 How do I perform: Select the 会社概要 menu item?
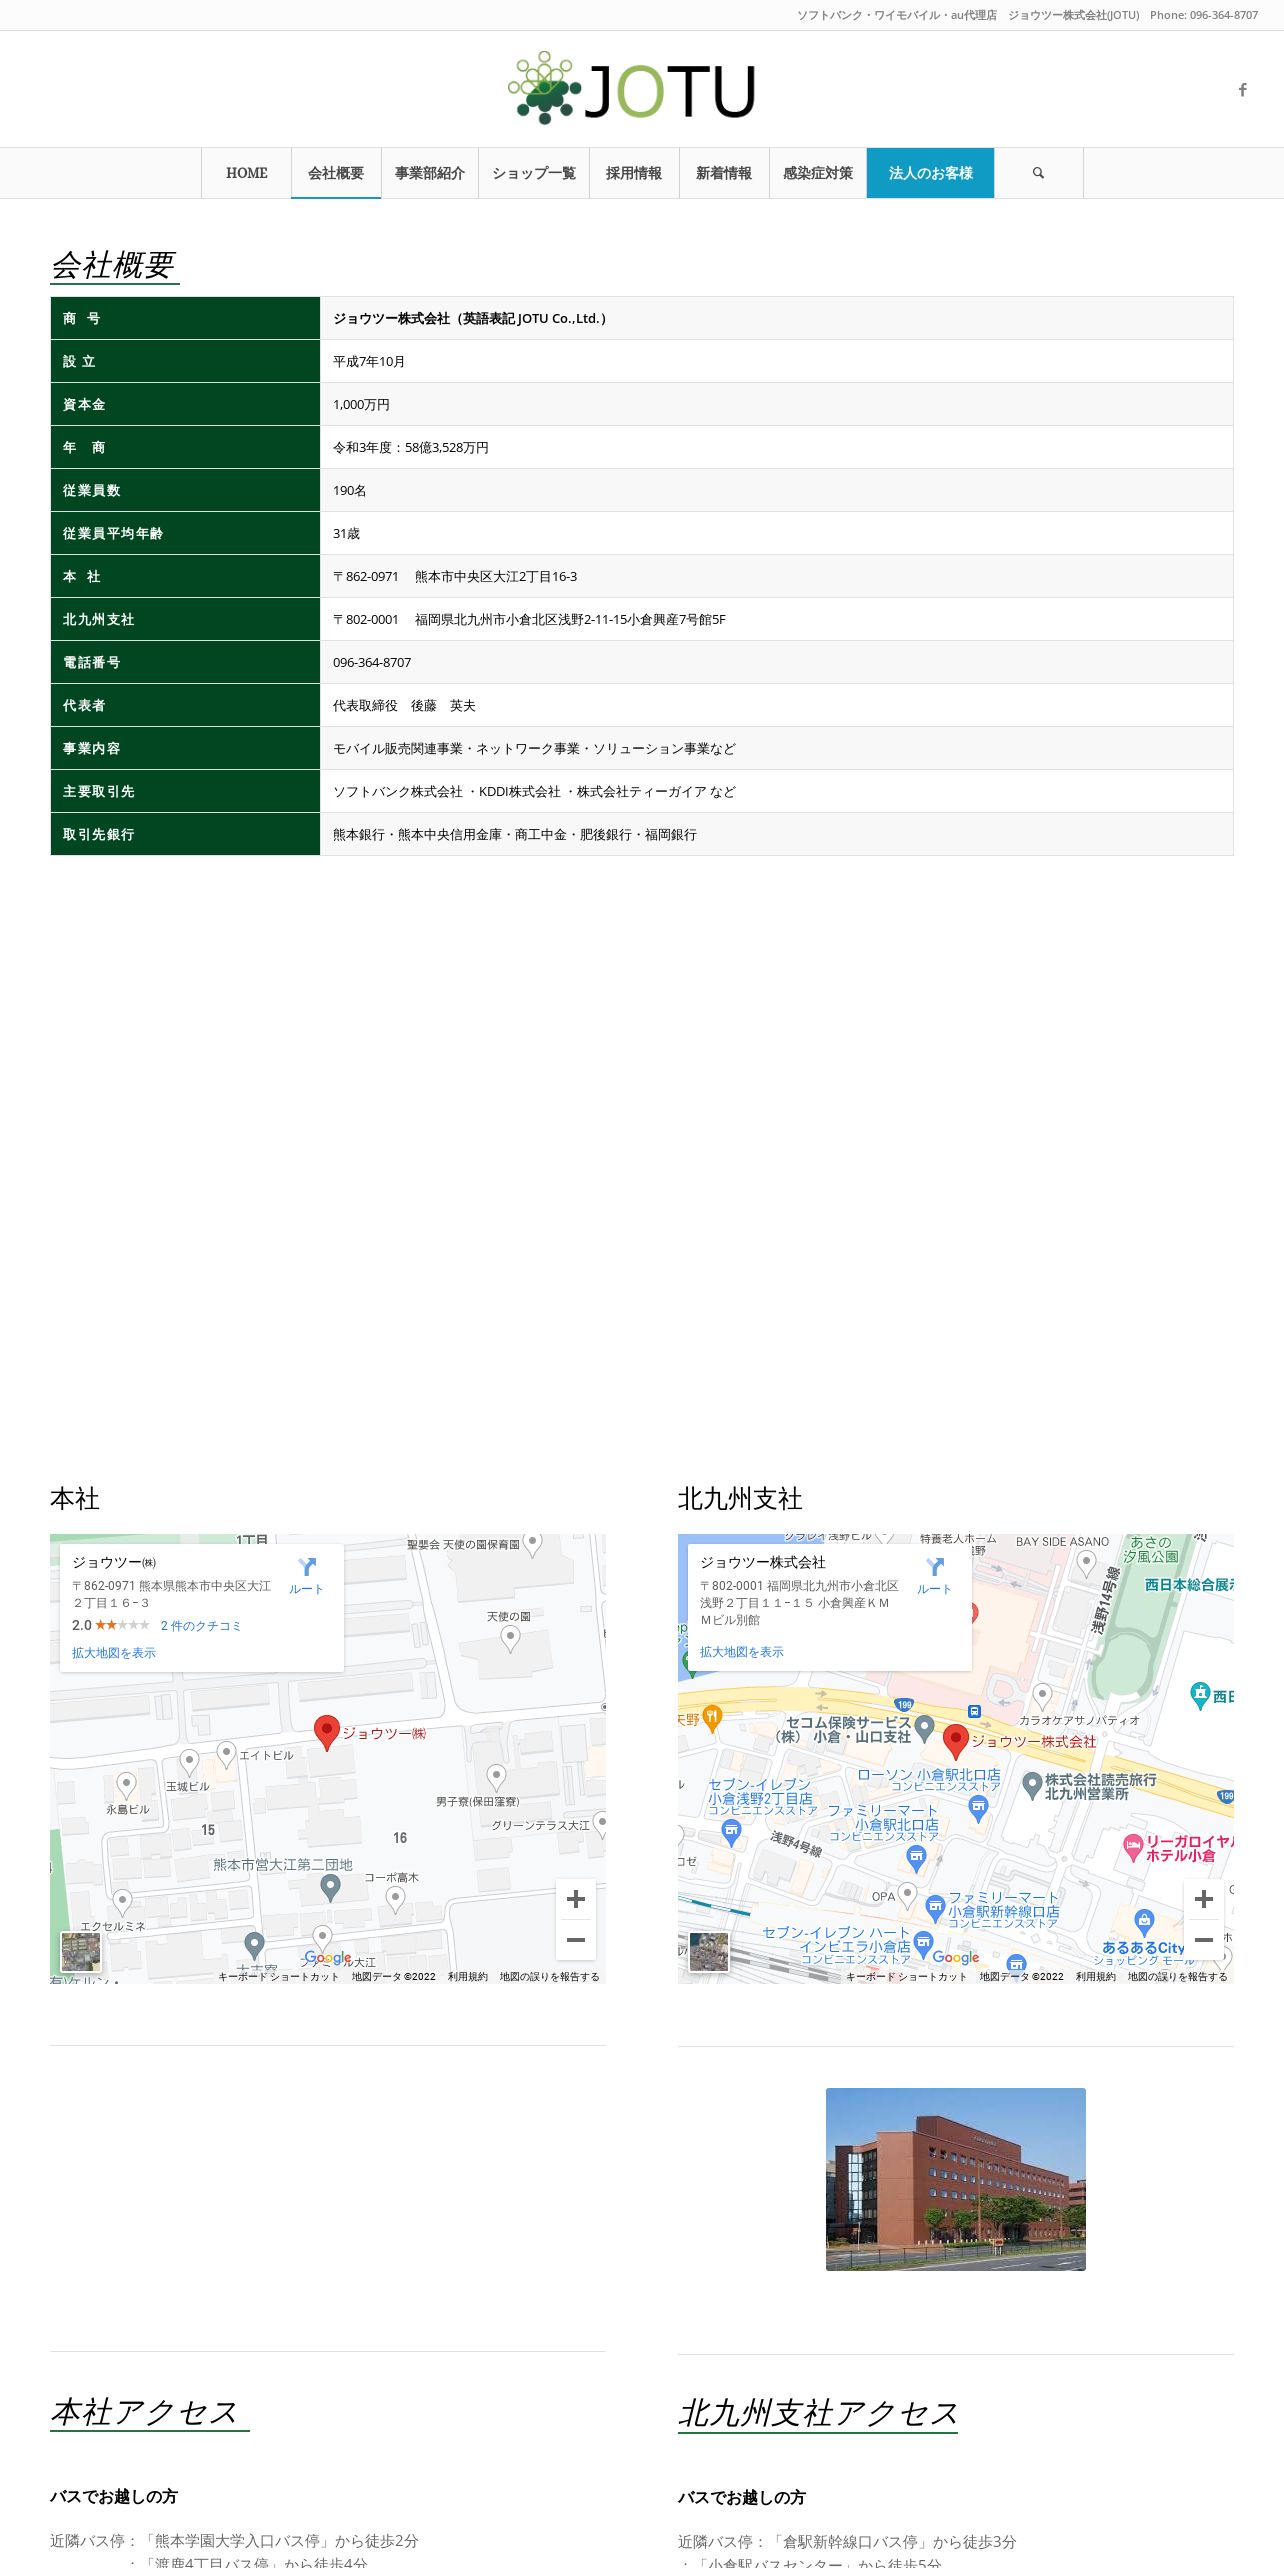tap(336, 173)
